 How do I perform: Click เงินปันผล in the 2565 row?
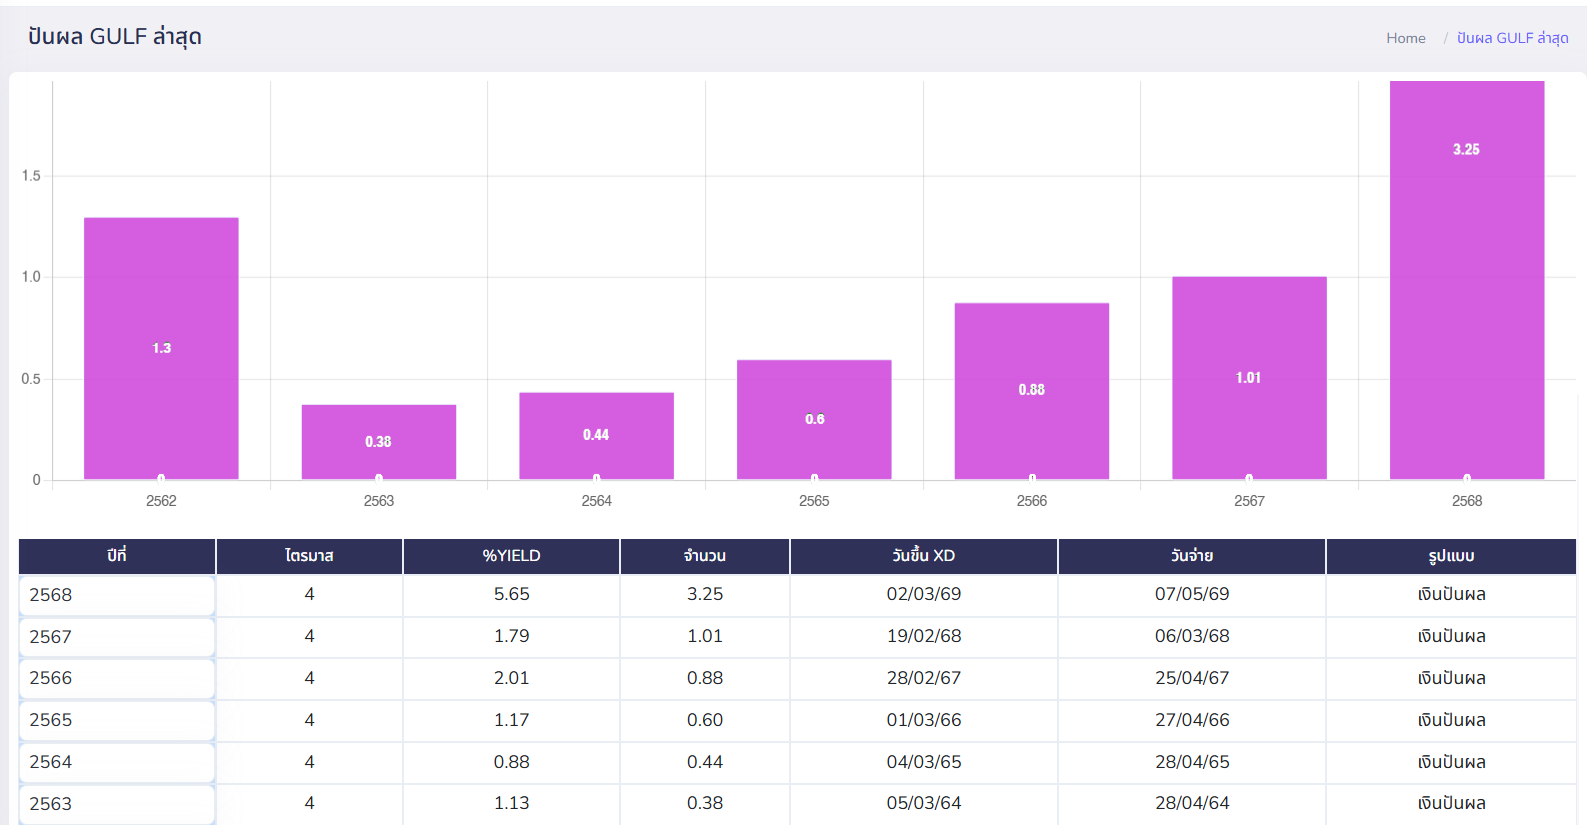(x=1451, y=720)
